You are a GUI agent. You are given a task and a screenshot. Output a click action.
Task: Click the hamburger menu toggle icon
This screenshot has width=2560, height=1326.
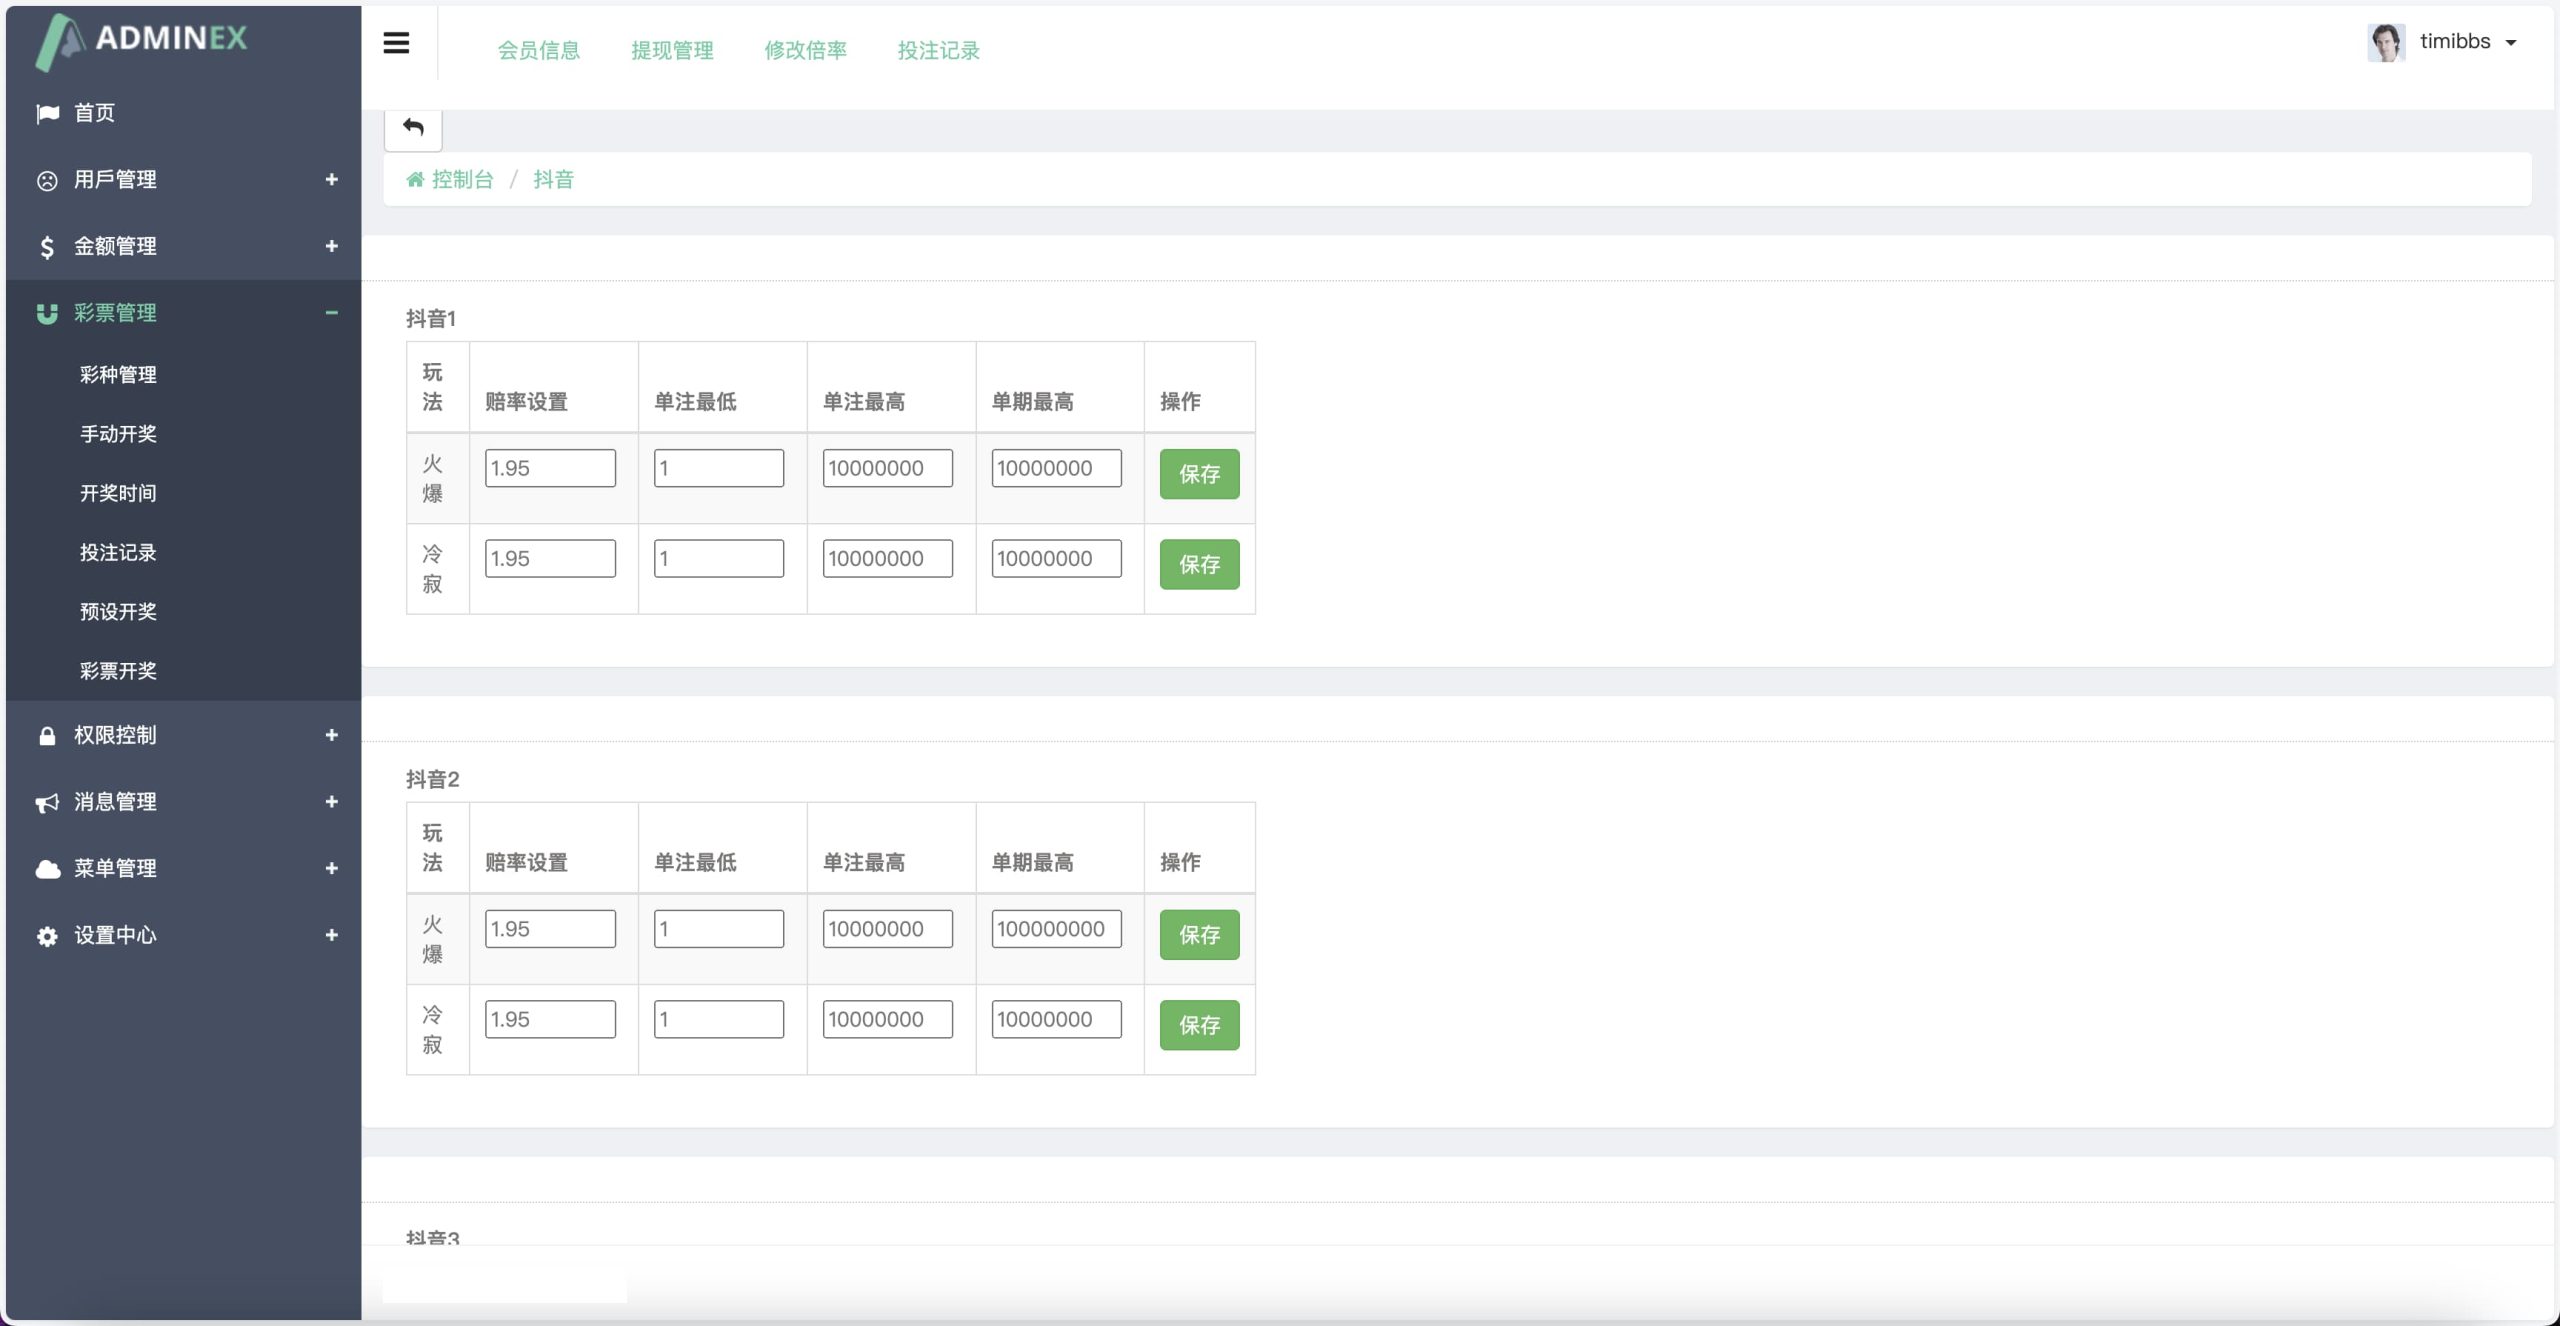396,43
